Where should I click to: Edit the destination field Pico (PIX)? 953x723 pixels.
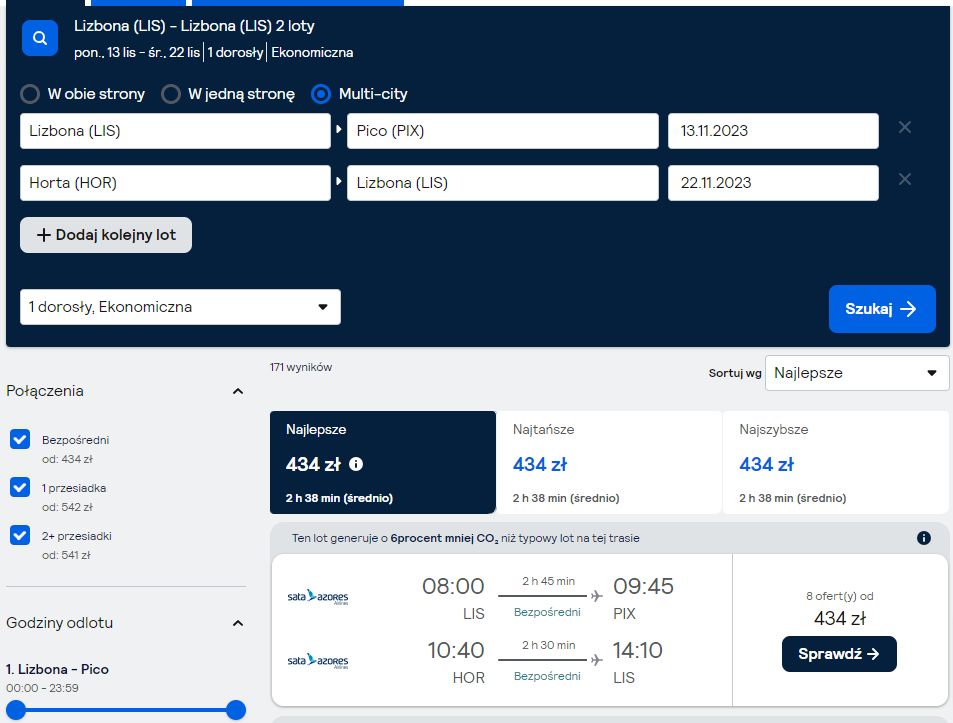(x=503, y=131)
